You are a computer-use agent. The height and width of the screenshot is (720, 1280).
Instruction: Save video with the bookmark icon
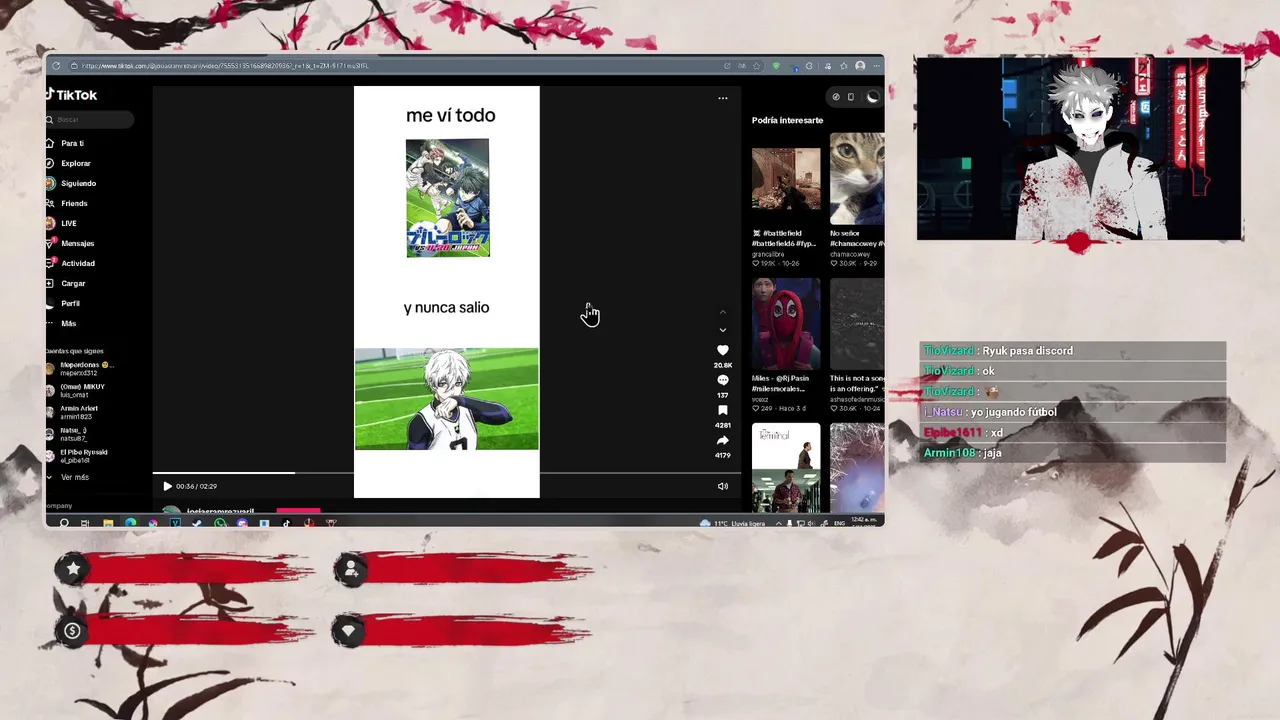coord(722,410)
